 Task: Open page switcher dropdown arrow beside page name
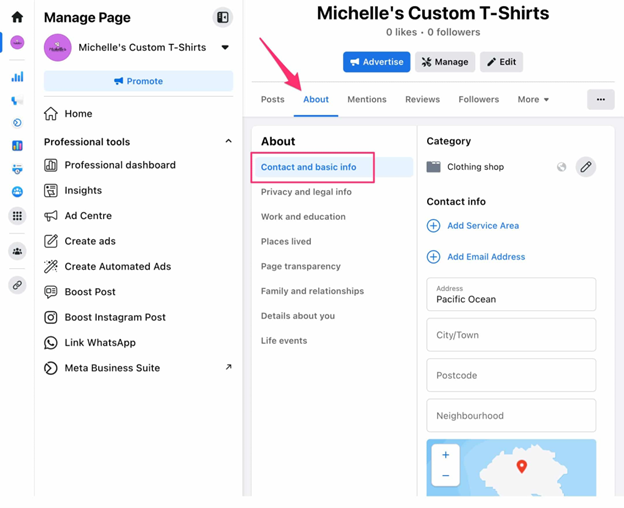(x=225, y=47)
